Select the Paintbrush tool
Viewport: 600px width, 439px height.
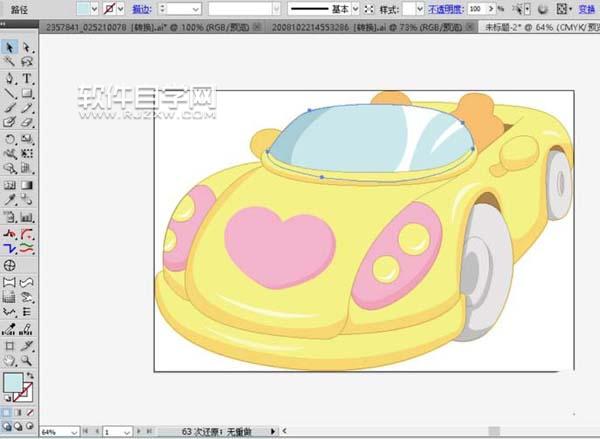(9, 108)
